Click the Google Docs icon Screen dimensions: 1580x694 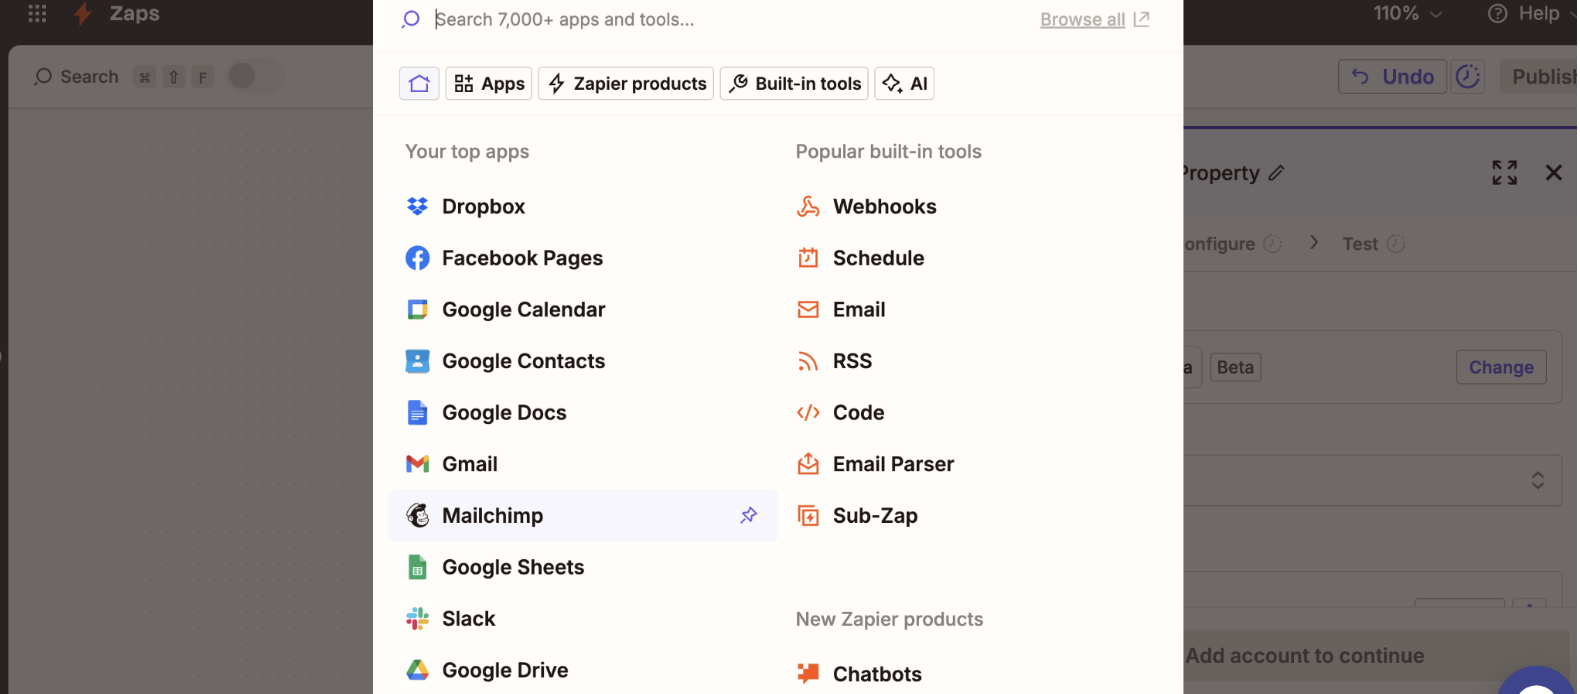point(417,413)
